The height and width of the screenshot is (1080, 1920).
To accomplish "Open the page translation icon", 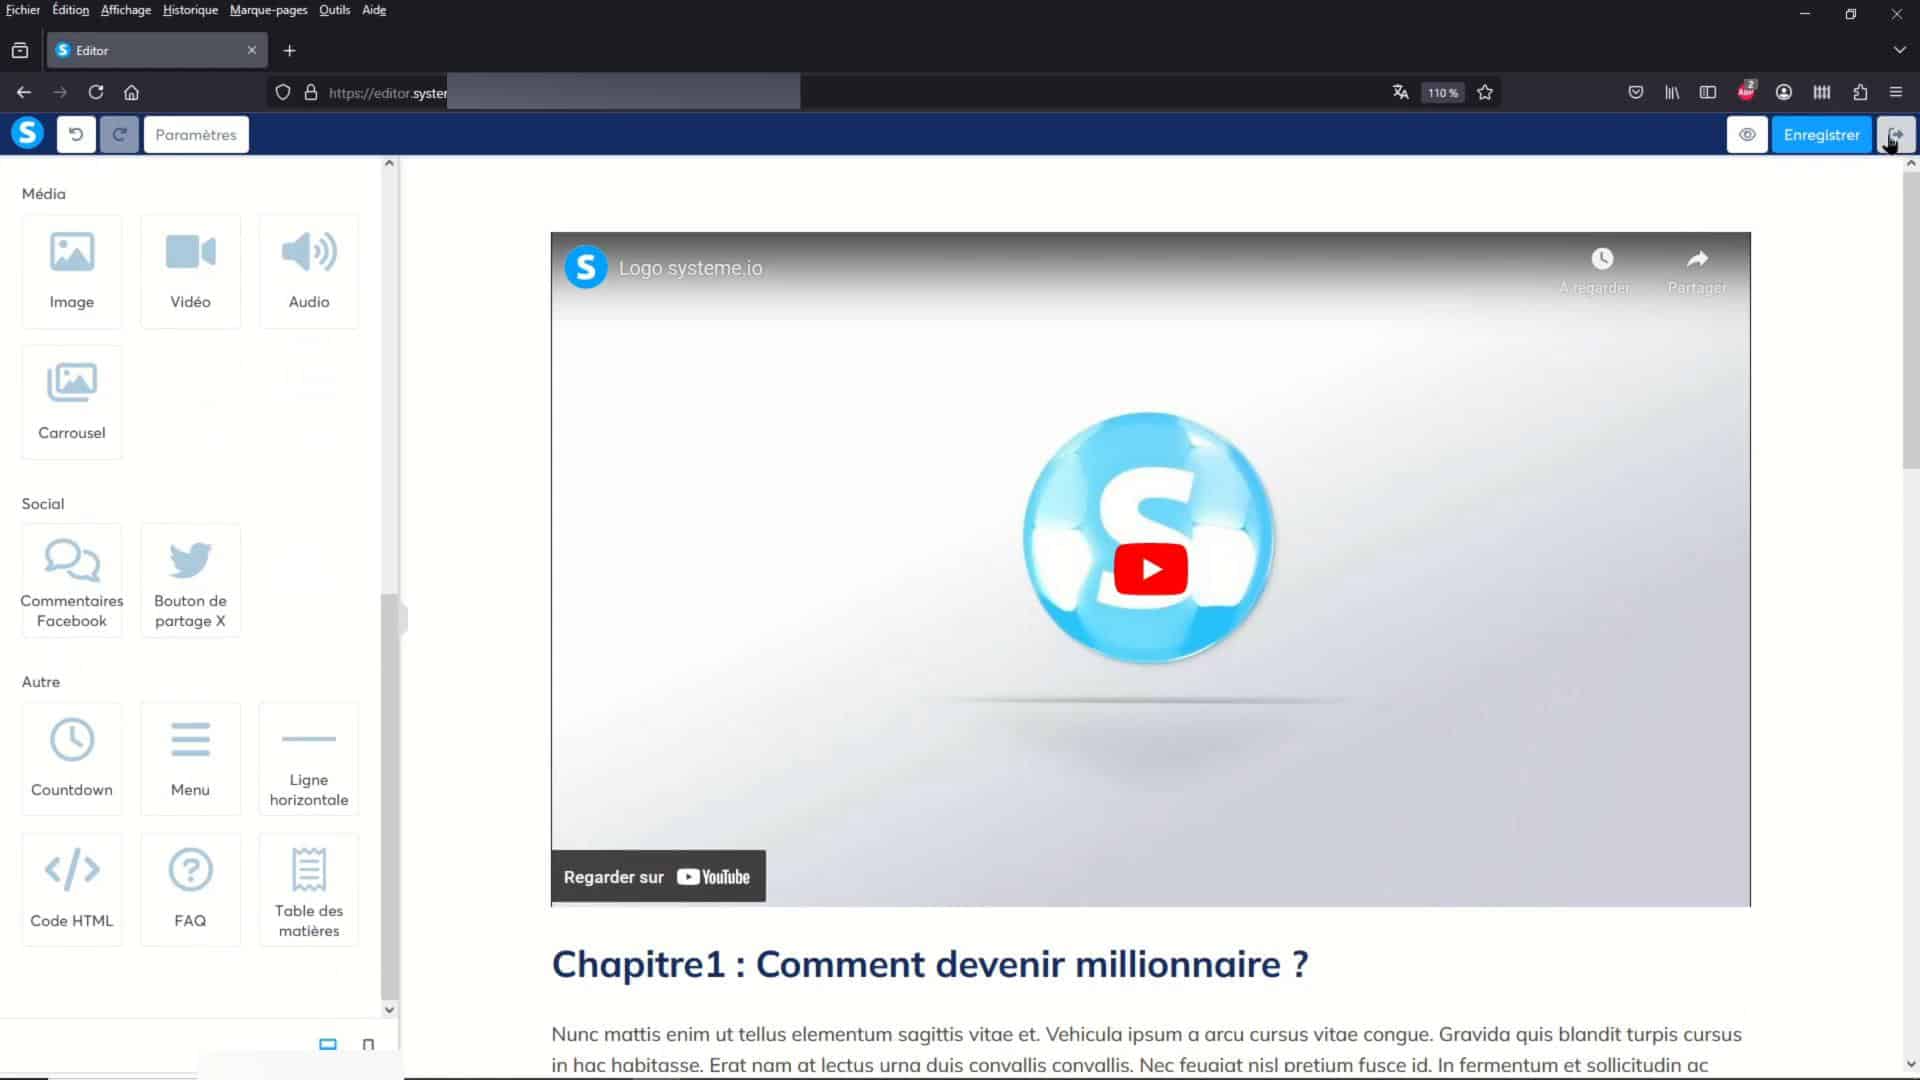I will (x=1400, y=92).
